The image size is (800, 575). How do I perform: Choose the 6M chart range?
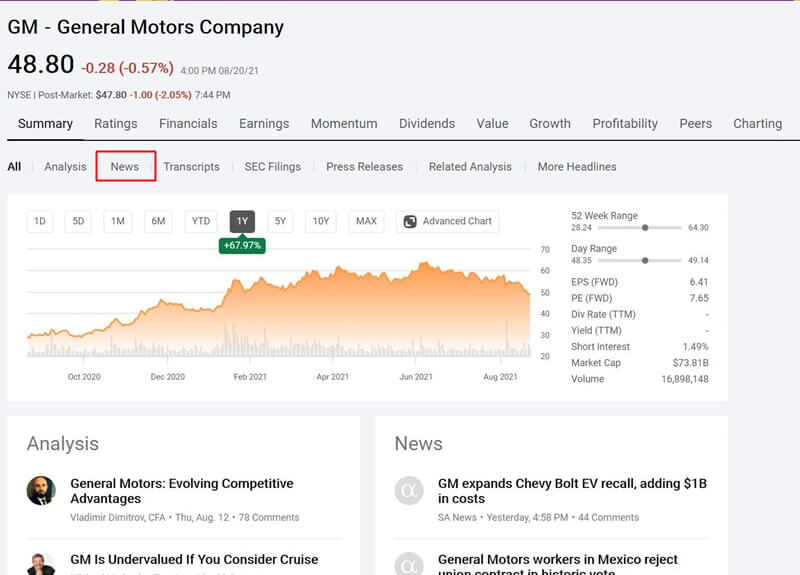coord(158,221)
